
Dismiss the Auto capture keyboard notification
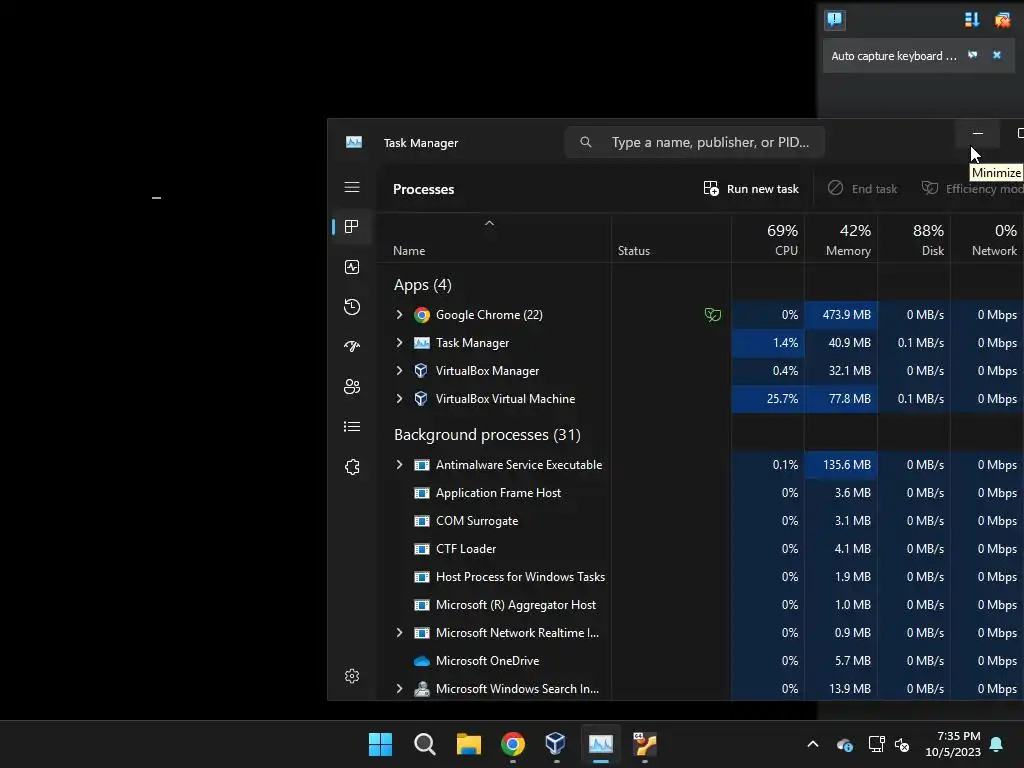(x=997, y=55)
